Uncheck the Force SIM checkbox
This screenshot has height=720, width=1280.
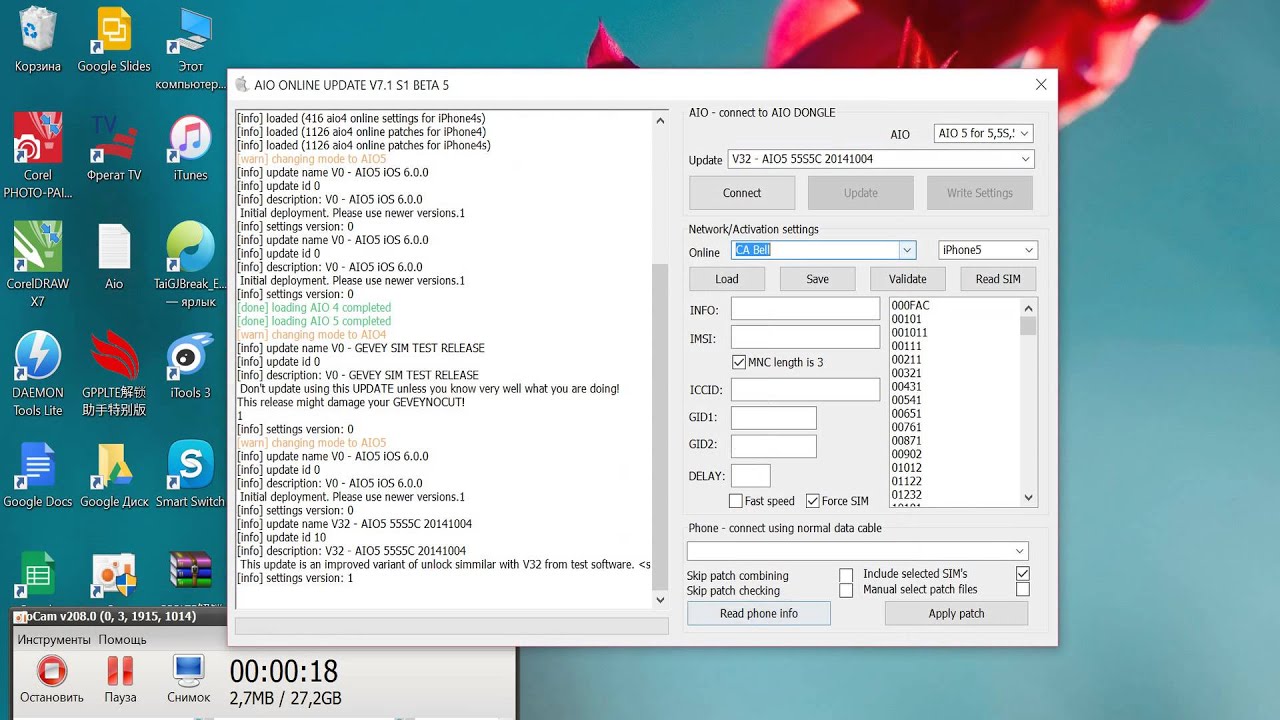[x=812, y=501]
